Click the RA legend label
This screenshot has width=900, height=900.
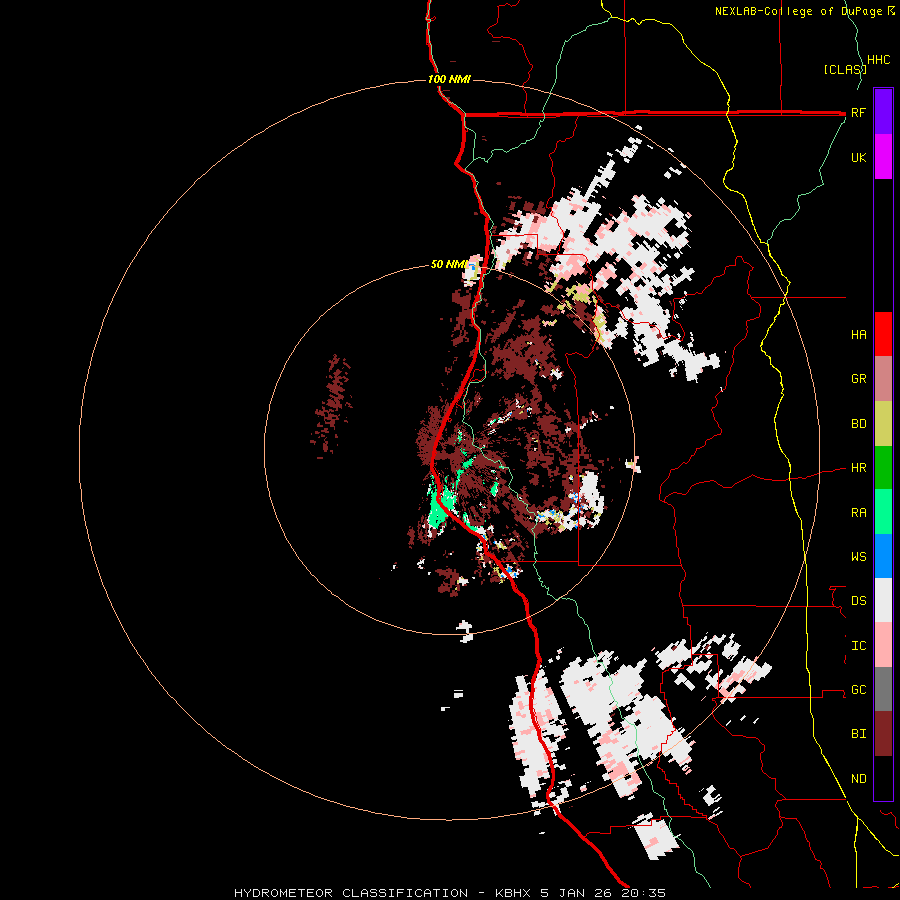(x=858, y=513)
